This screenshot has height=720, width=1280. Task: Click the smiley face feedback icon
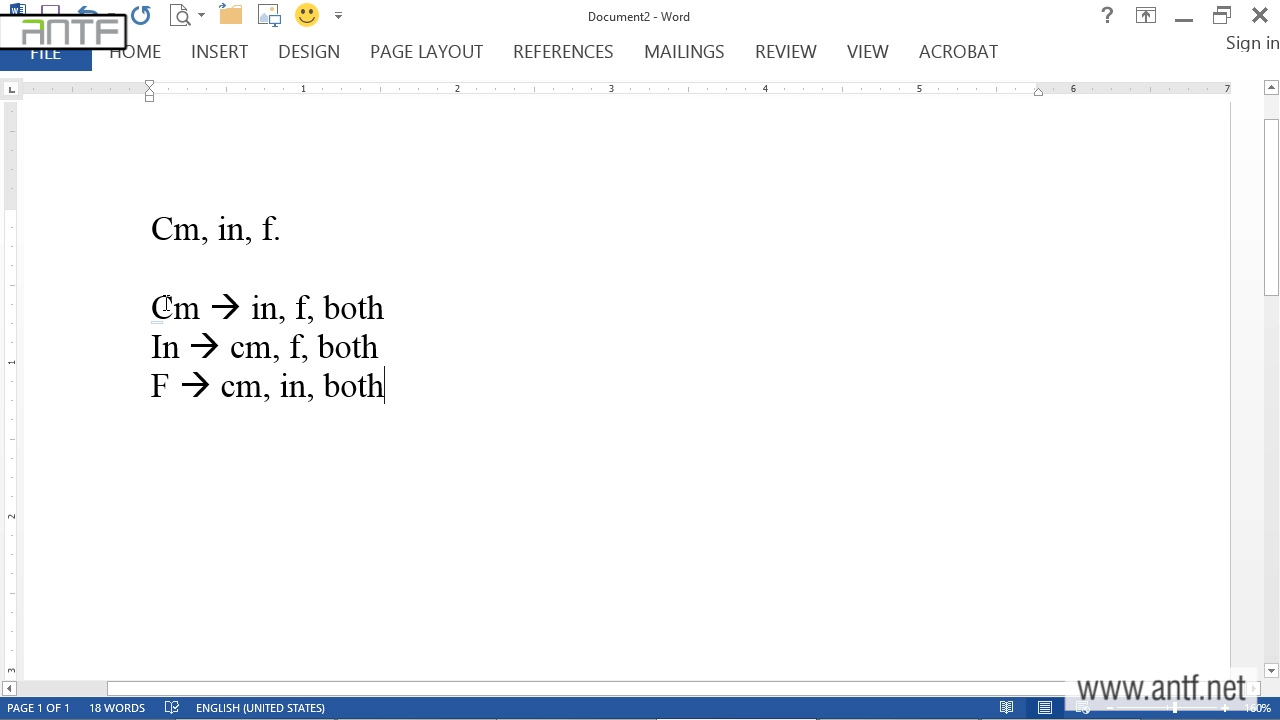coord(307,15)
